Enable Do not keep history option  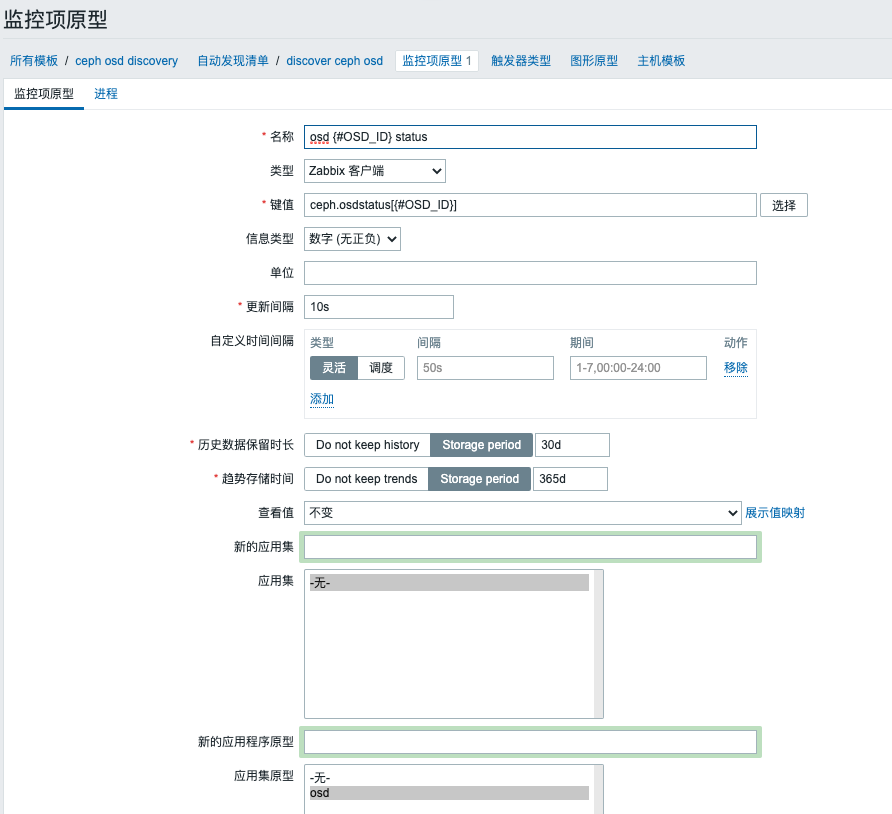point(366,445)
